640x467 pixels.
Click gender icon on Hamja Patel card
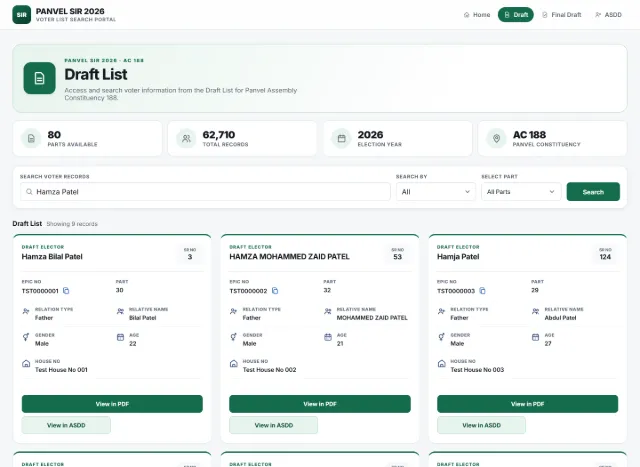coord(441,337)
